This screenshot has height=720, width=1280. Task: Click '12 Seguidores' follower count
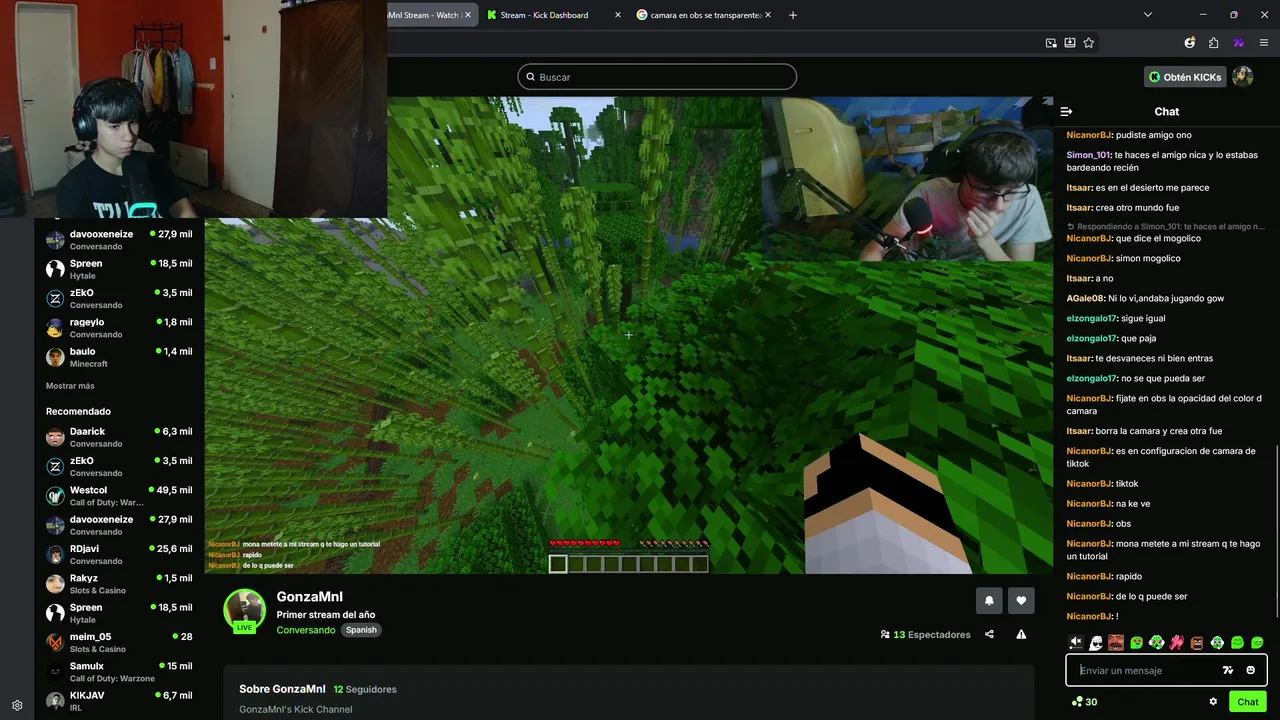pos(365,689)
